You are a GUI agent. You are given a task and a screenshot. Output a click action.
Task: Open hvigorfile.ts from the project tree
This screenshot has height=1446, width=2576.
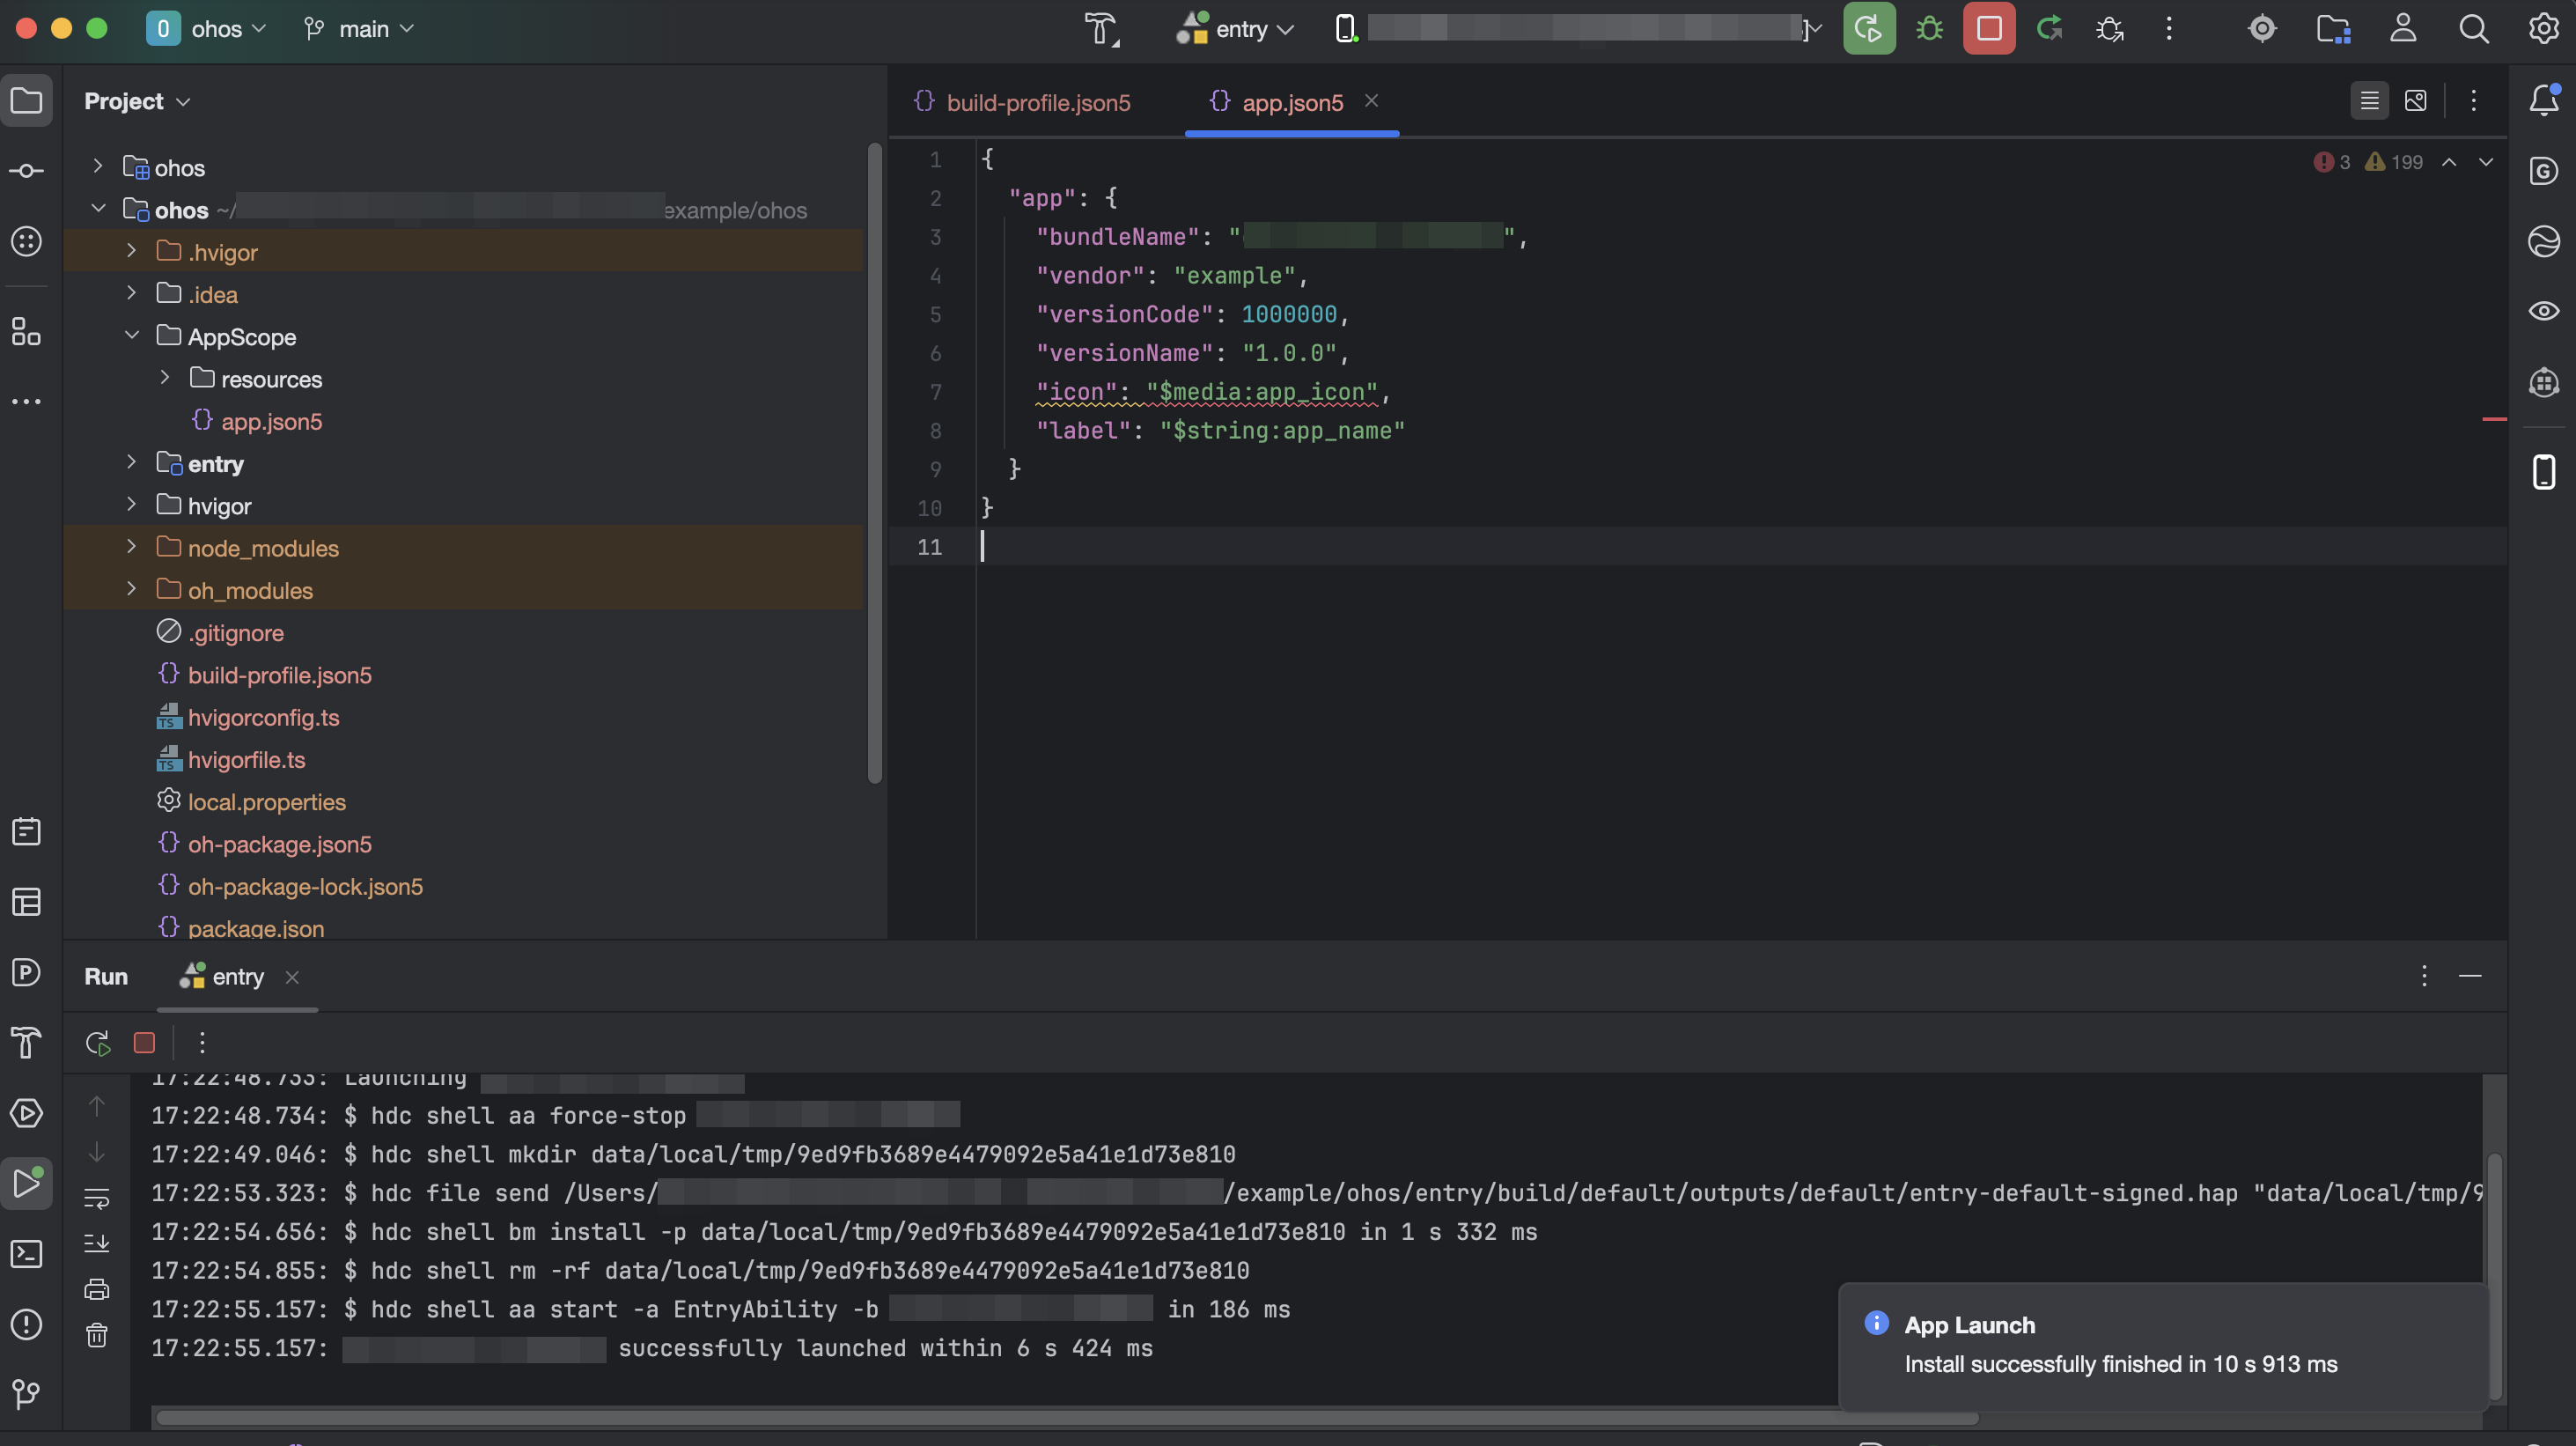click(246, 760)
